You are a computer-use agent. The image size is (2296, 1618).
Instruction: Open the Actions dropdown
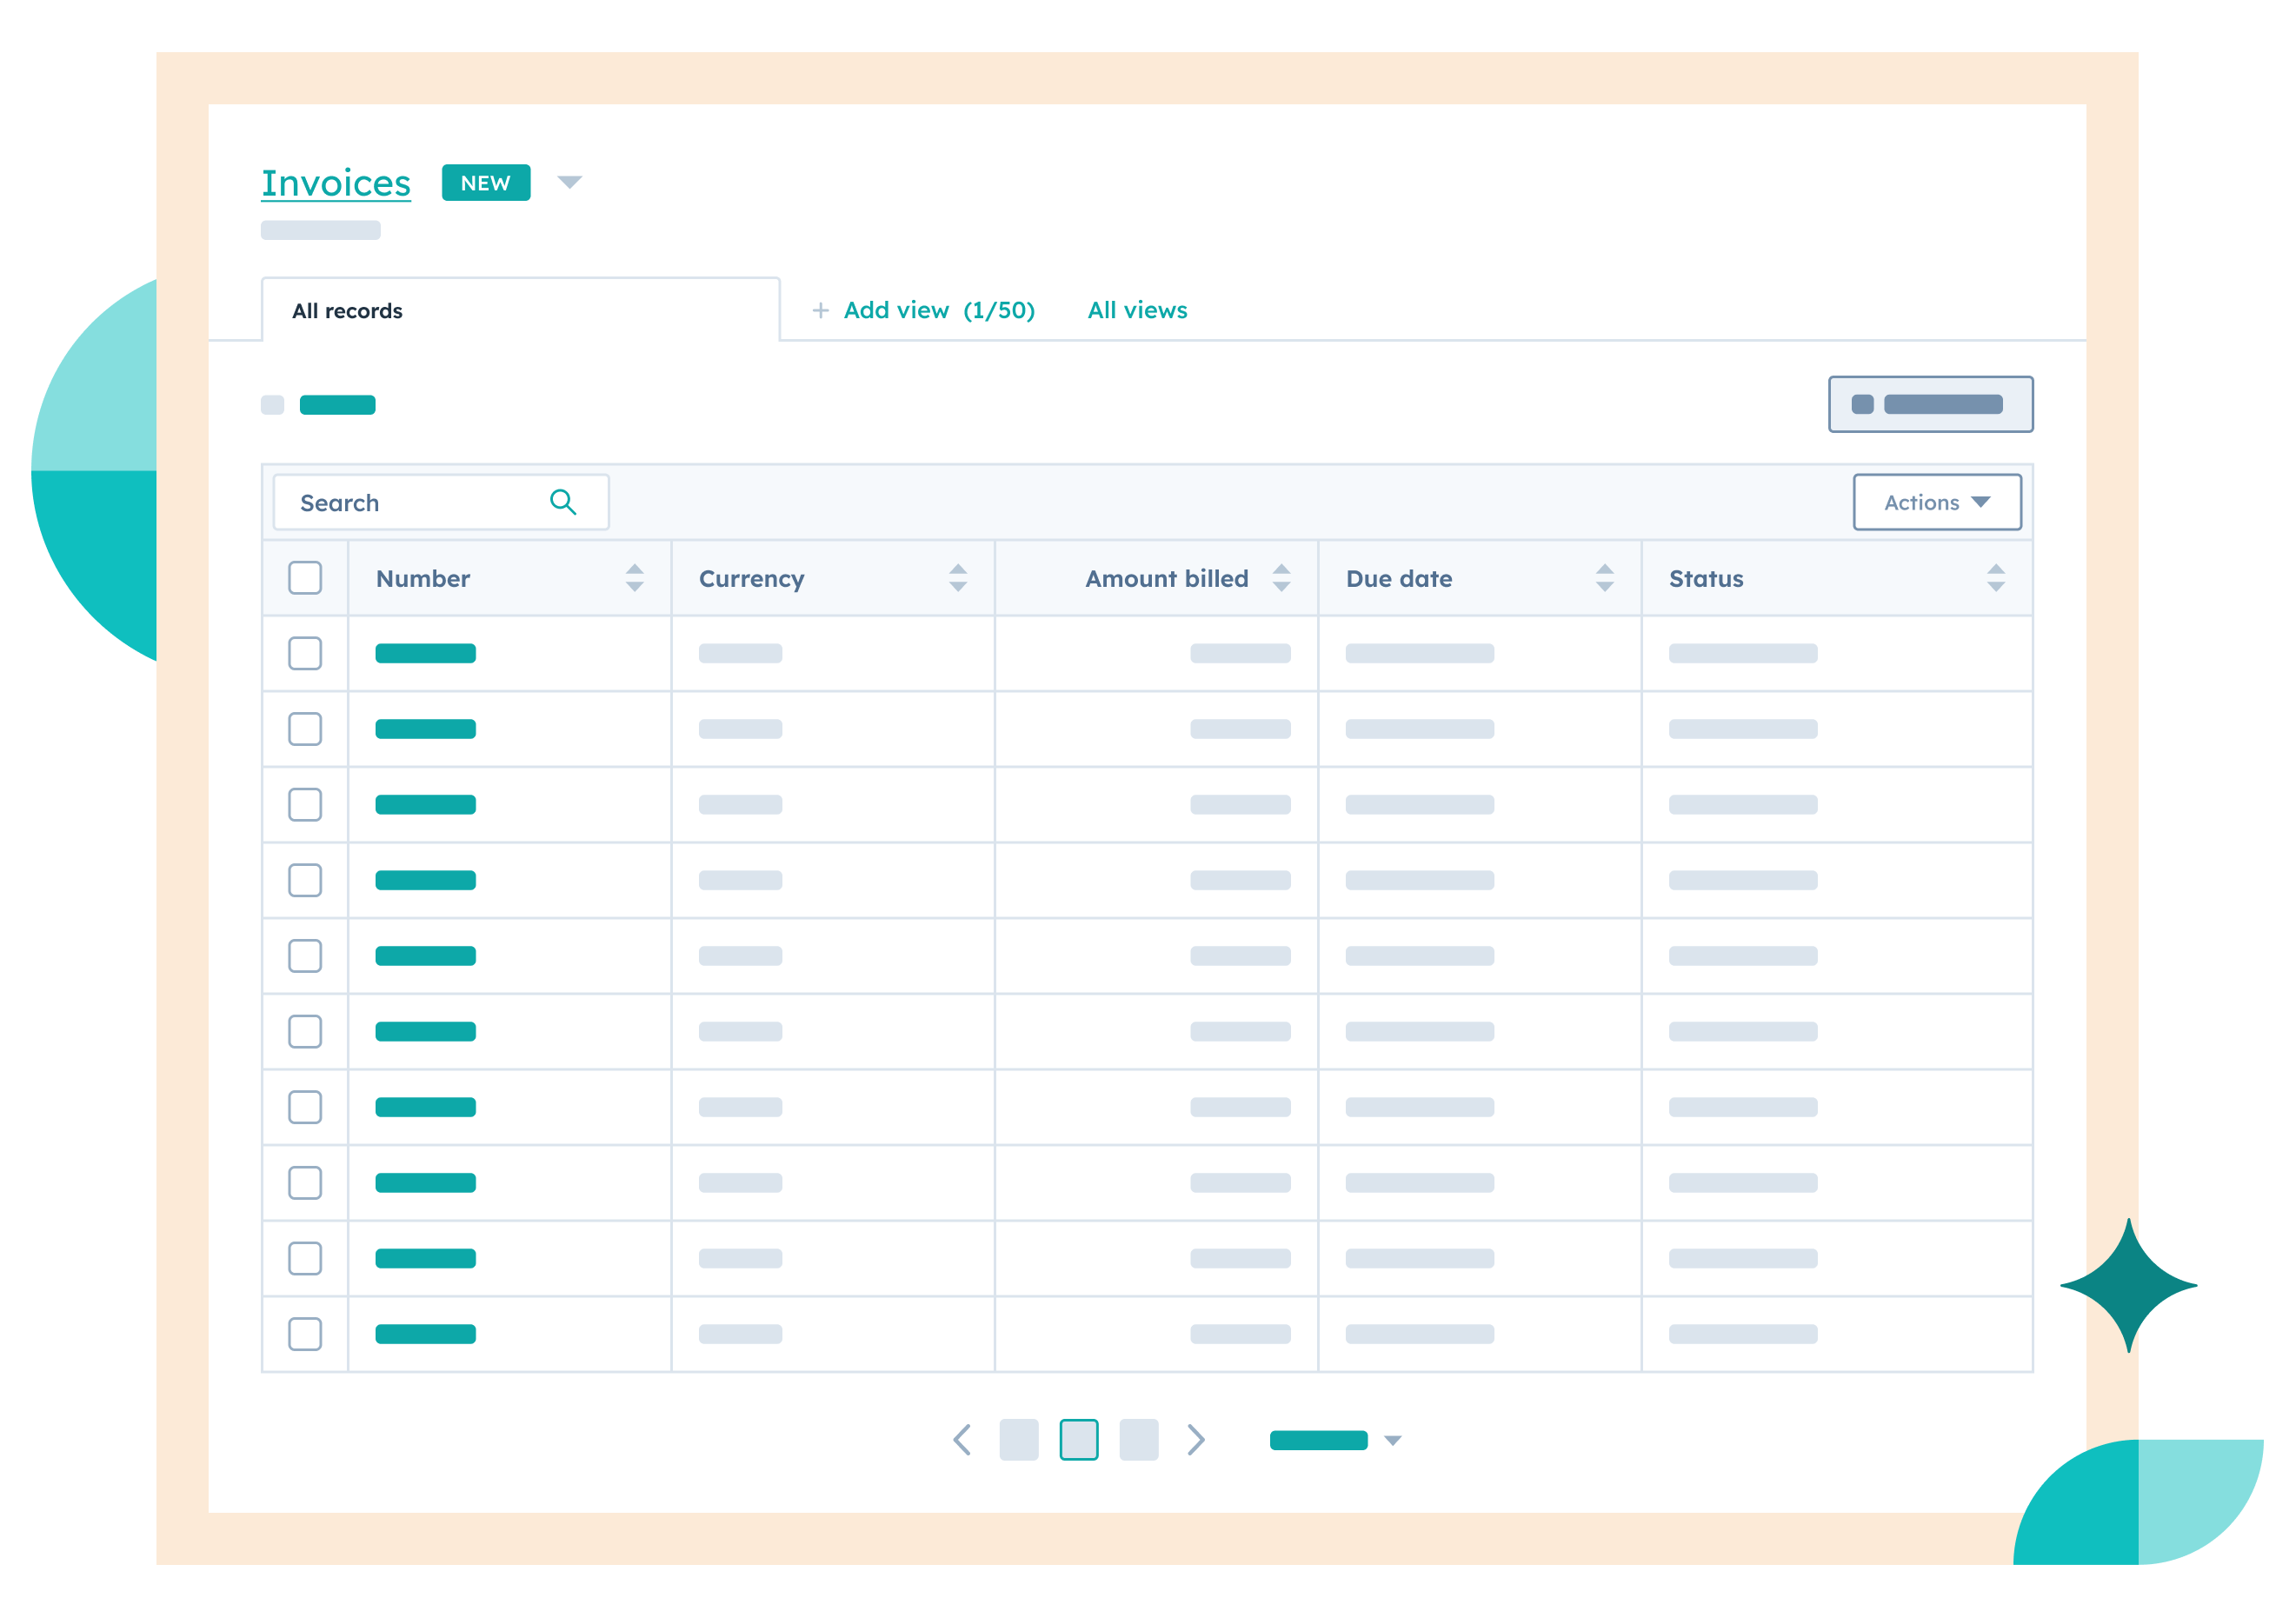tap(1936, 502)
